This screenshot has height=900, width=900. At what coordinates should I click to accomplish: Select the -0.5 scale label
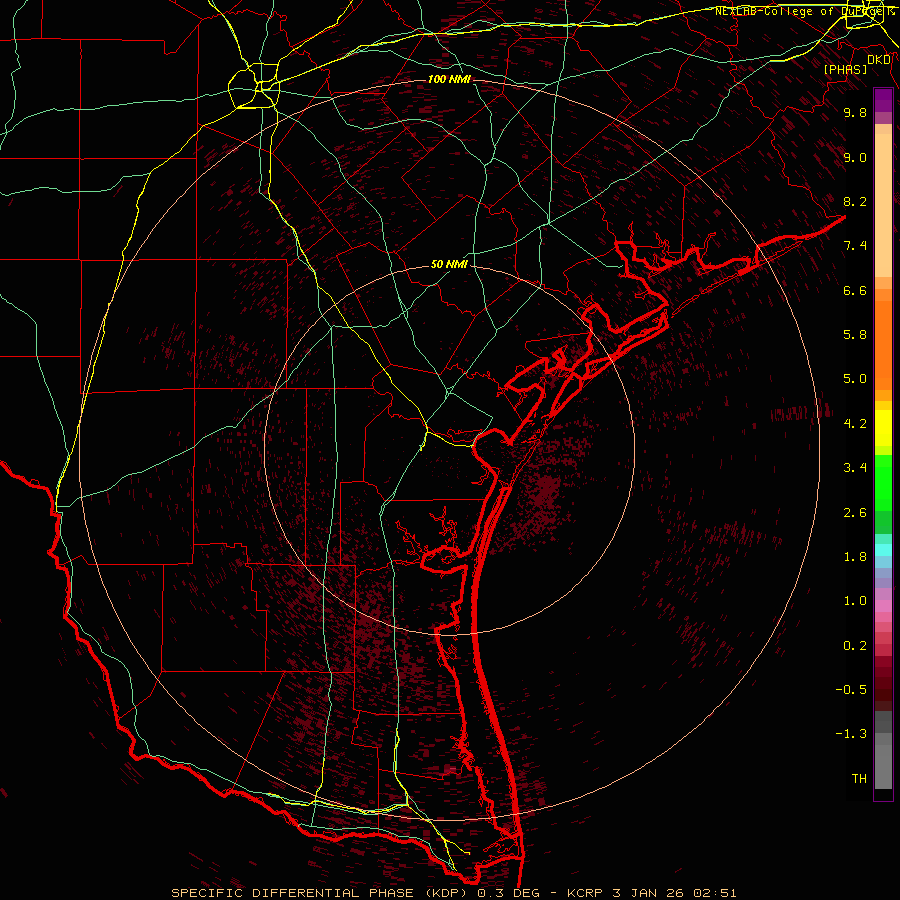coord(851,690)
